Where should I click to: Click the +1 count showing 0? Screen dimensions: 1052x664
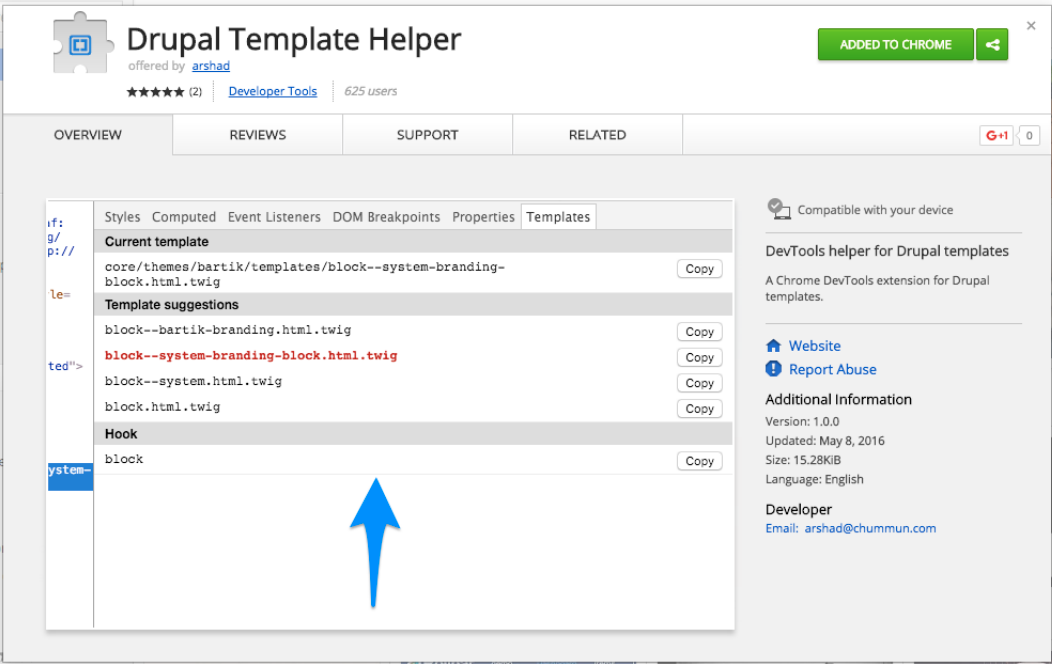(x=1029, y=135)
